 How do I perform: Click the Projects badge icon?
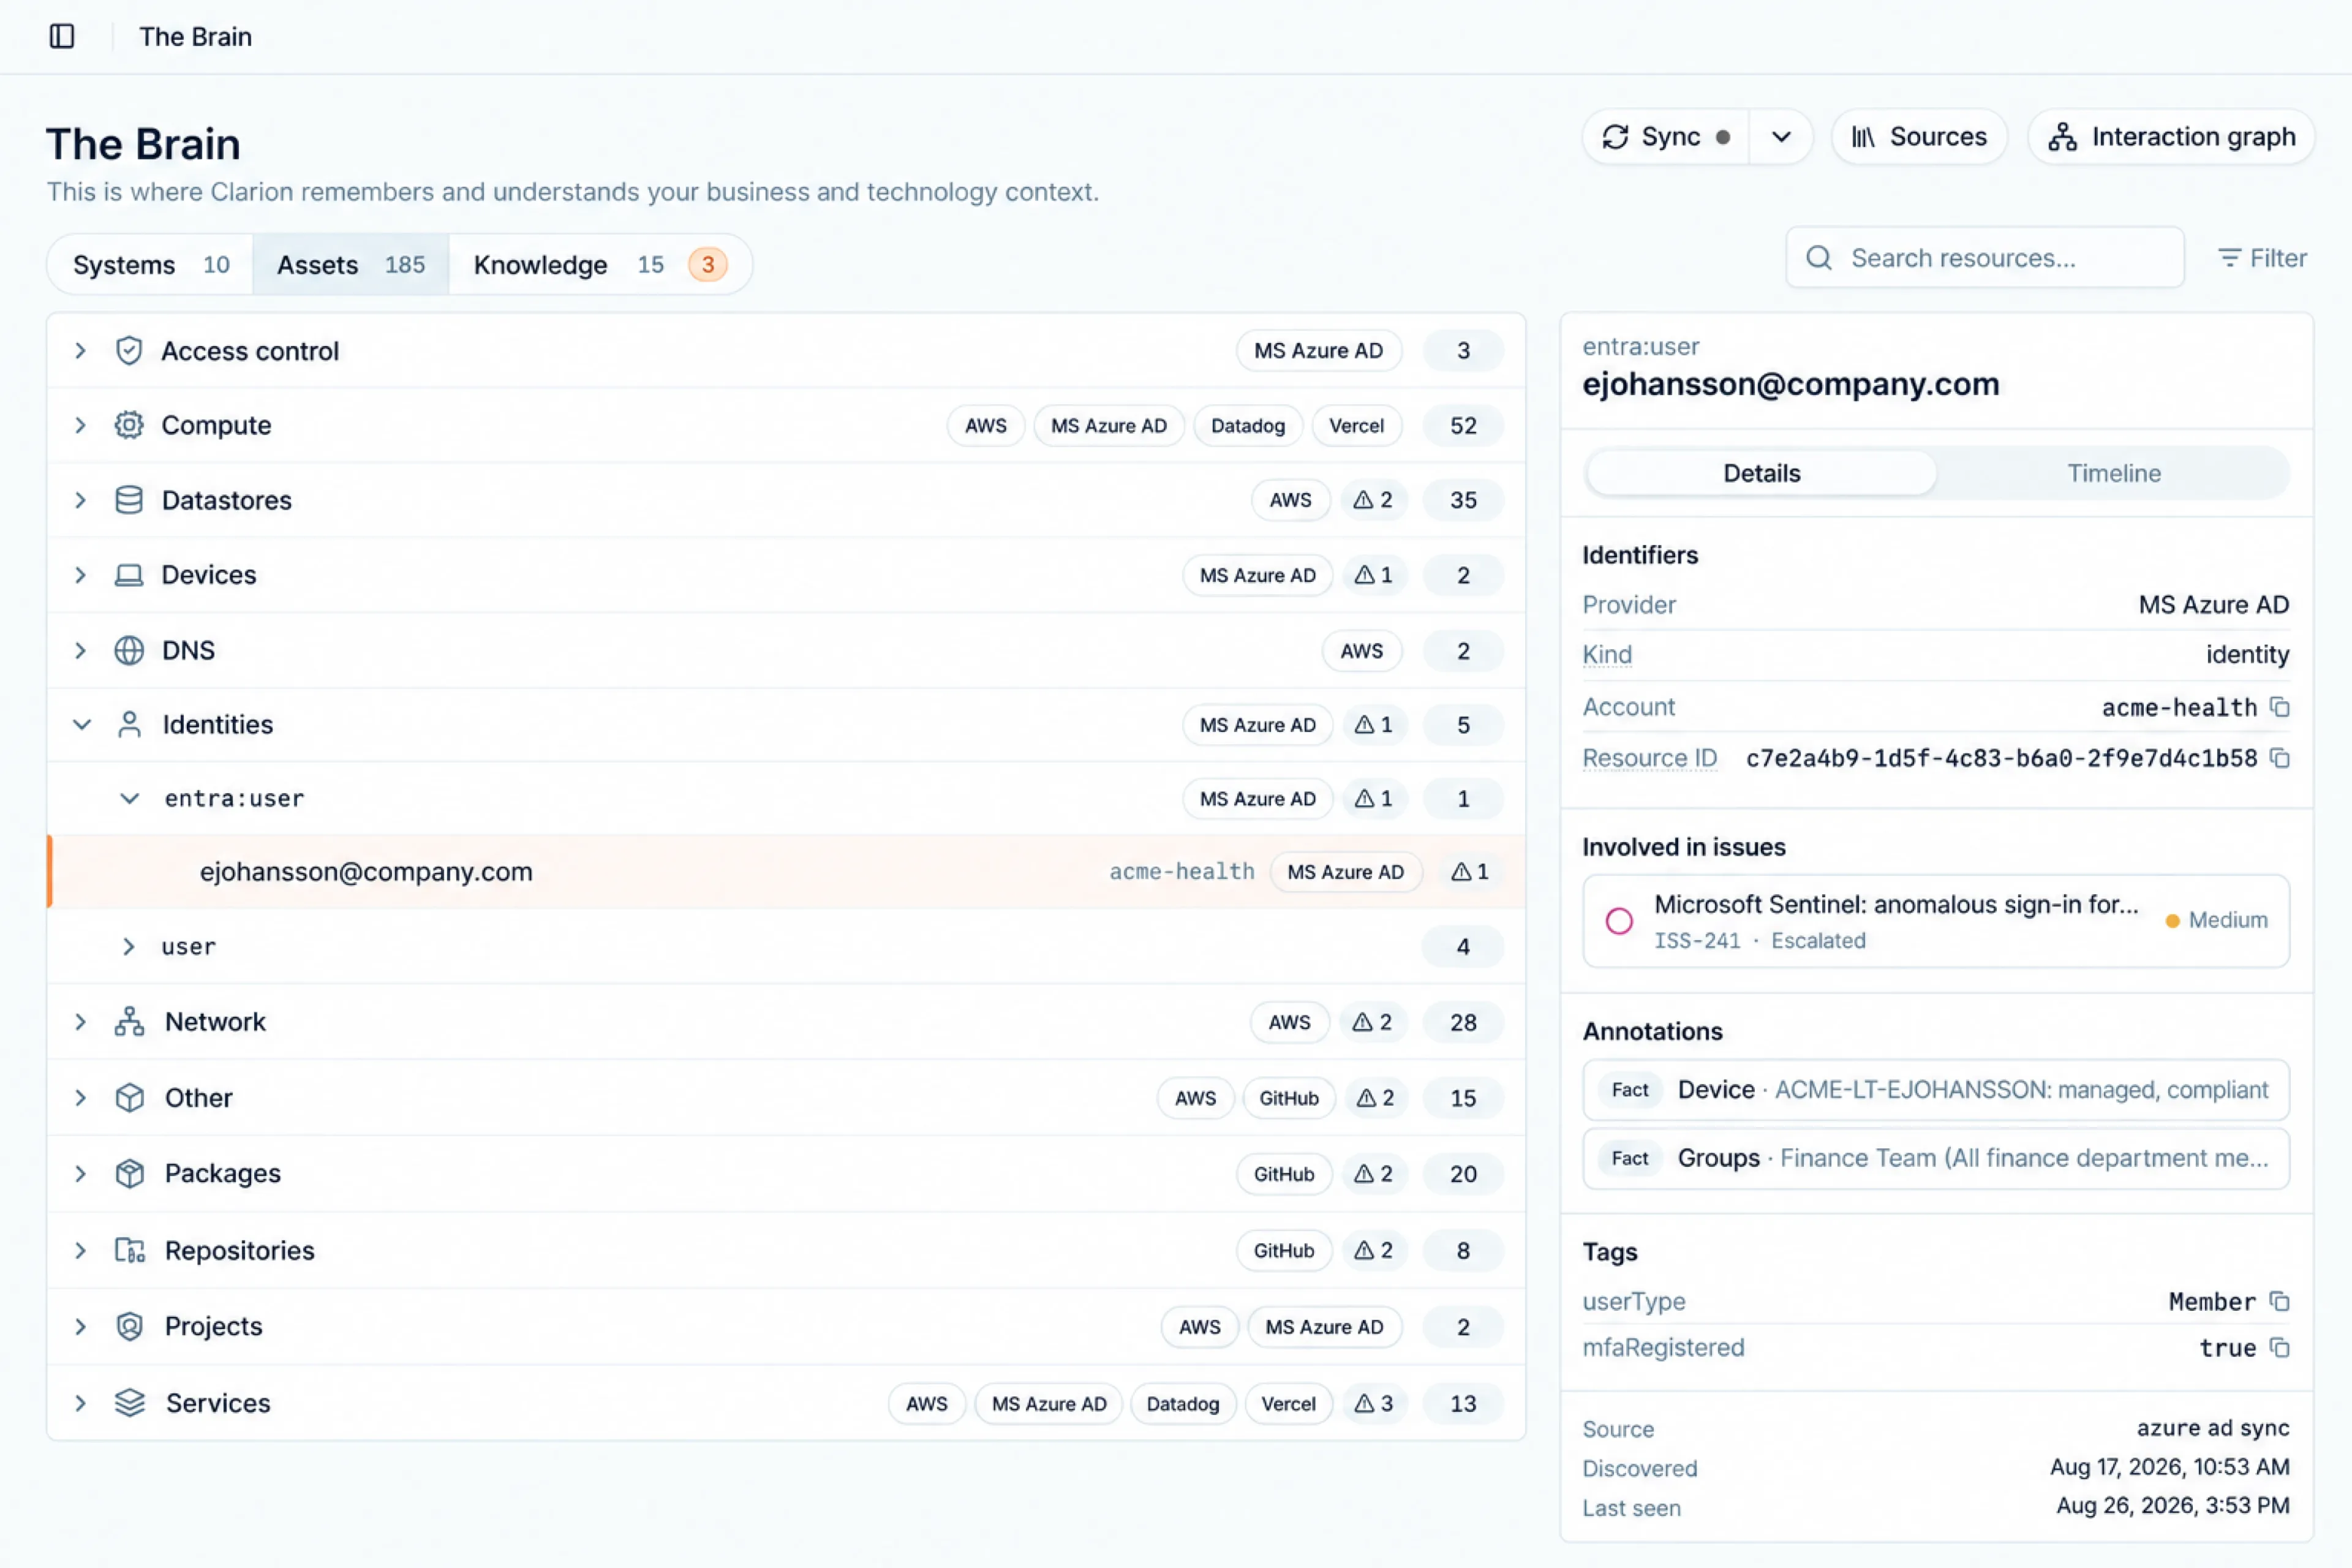tap(129, 1326)
